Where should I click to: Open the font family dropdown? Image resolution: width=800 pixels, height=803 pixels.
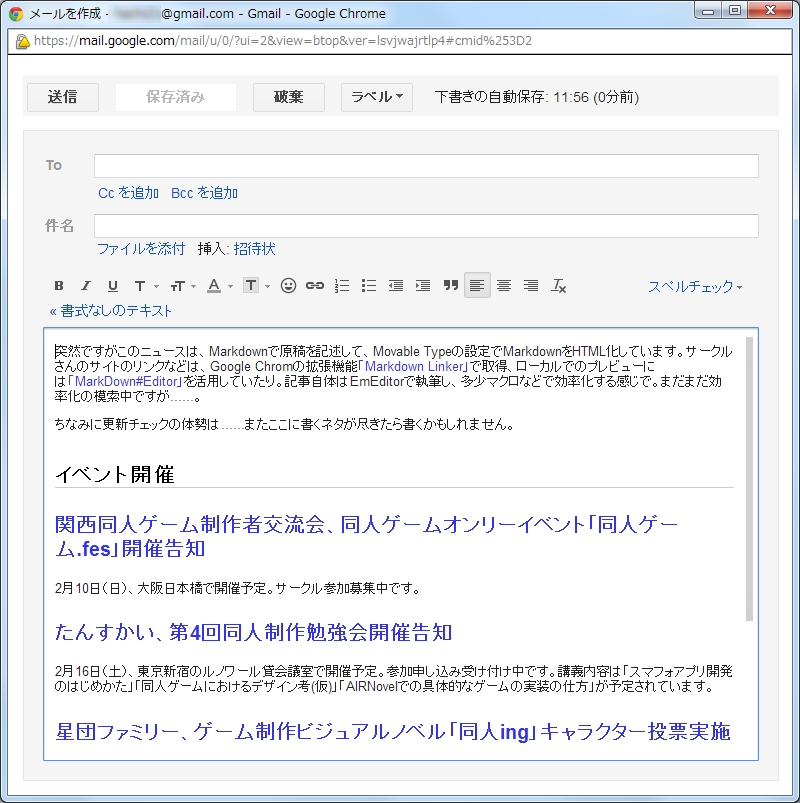point(143,285)
